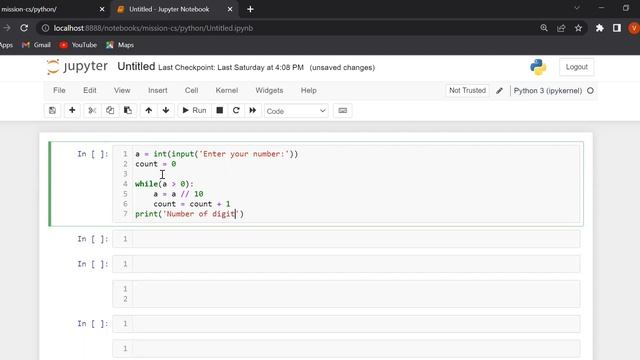Close the mission-cs/python tab
Image resolution: width=640 pixels, height=360 pixels.
tap(102, 9)
